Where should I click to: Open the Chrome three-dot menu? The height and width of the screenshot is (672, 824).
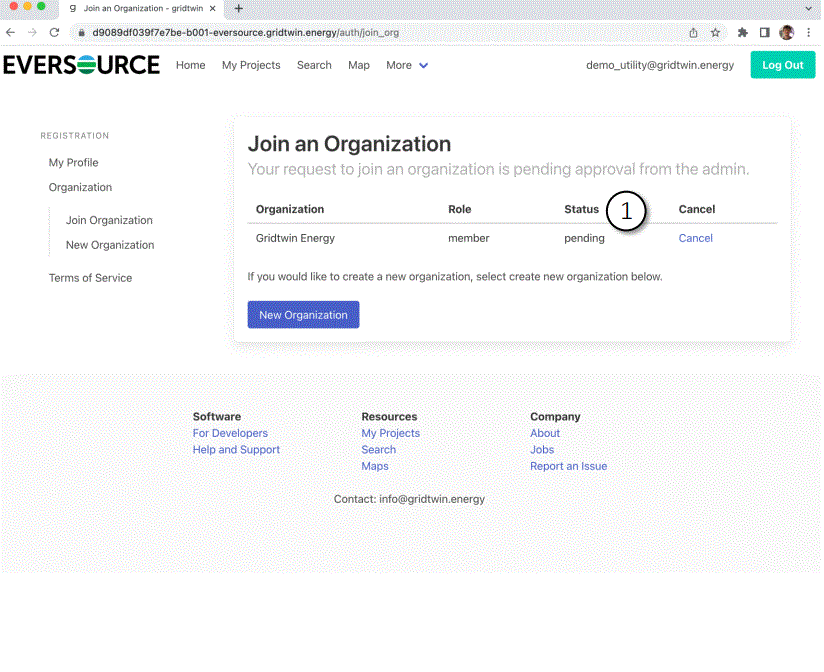click(x=808, y=32)
